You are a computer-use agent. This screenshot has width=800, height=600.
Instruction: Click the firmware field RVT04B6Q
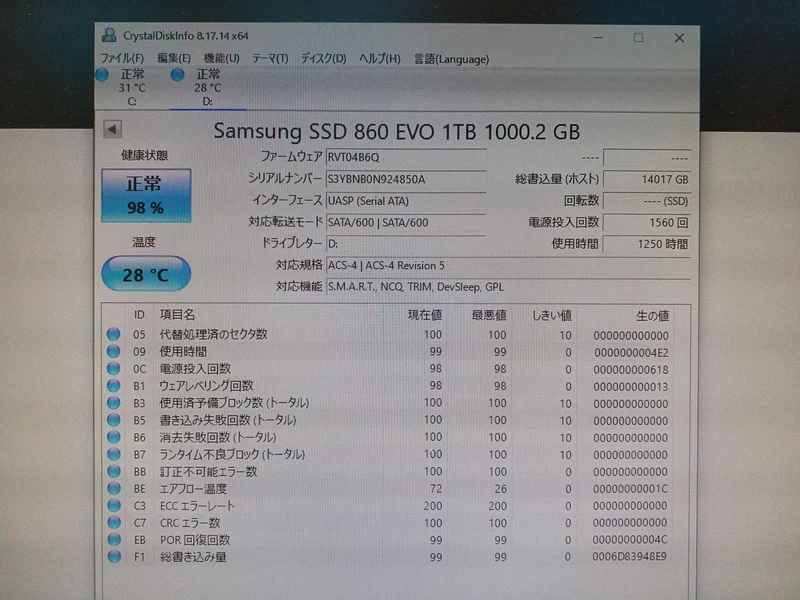click(x=406, y=157)
